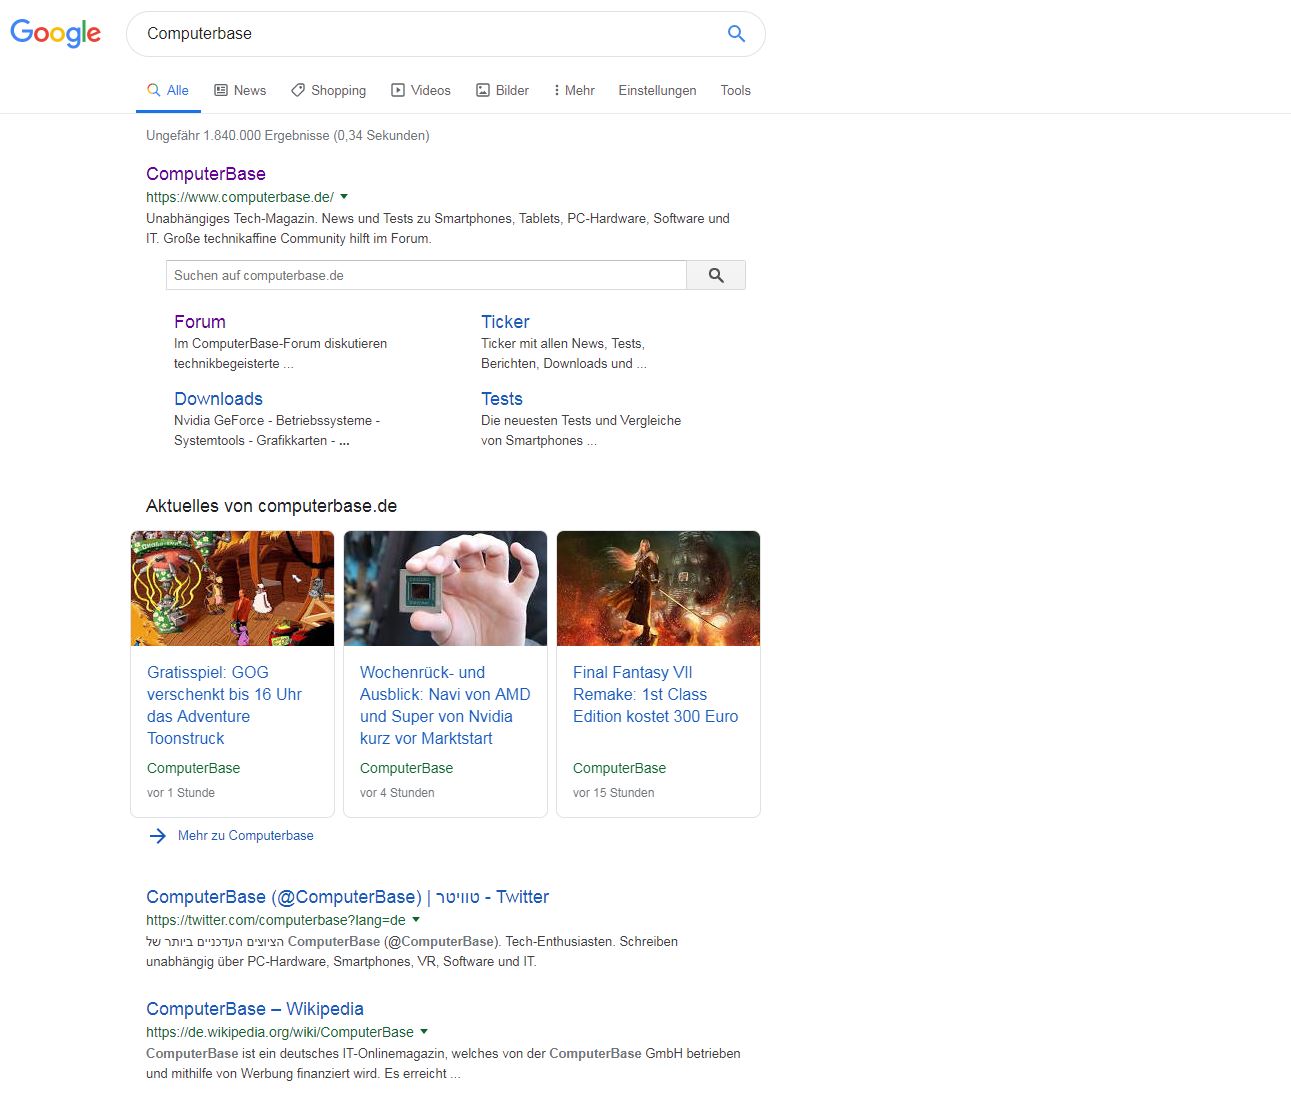Viewport: 1291px width, 1094px height.
Task: Click the vor 15 Stunden timestamp
Action: point(614,793)
